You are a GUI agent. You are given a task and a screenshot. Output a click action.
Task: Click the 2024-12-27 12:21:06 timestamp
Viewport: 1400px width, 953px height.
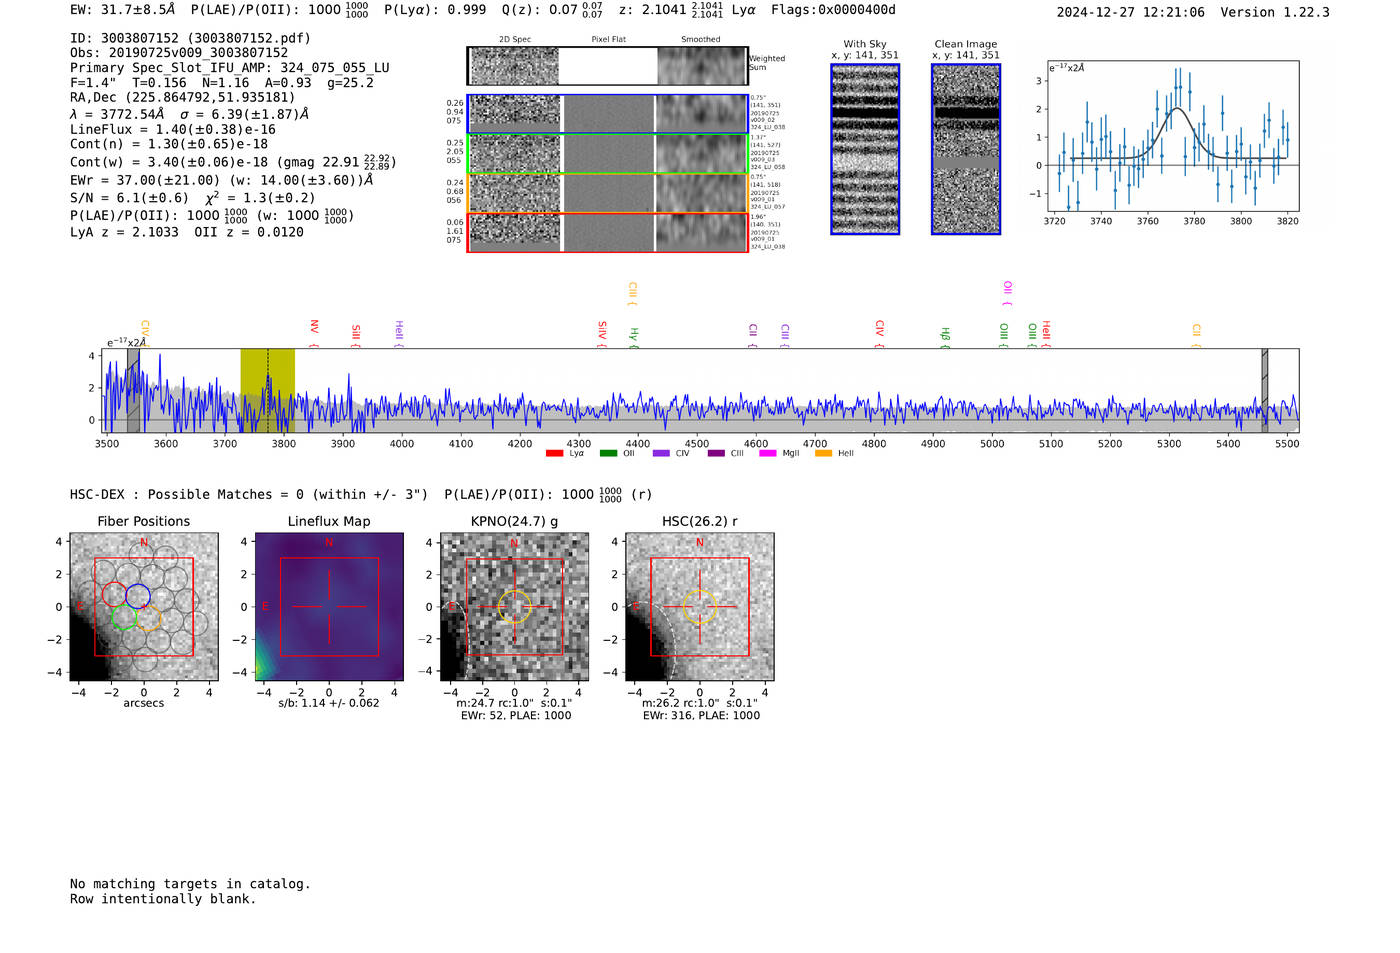(x=1131, y=12)
